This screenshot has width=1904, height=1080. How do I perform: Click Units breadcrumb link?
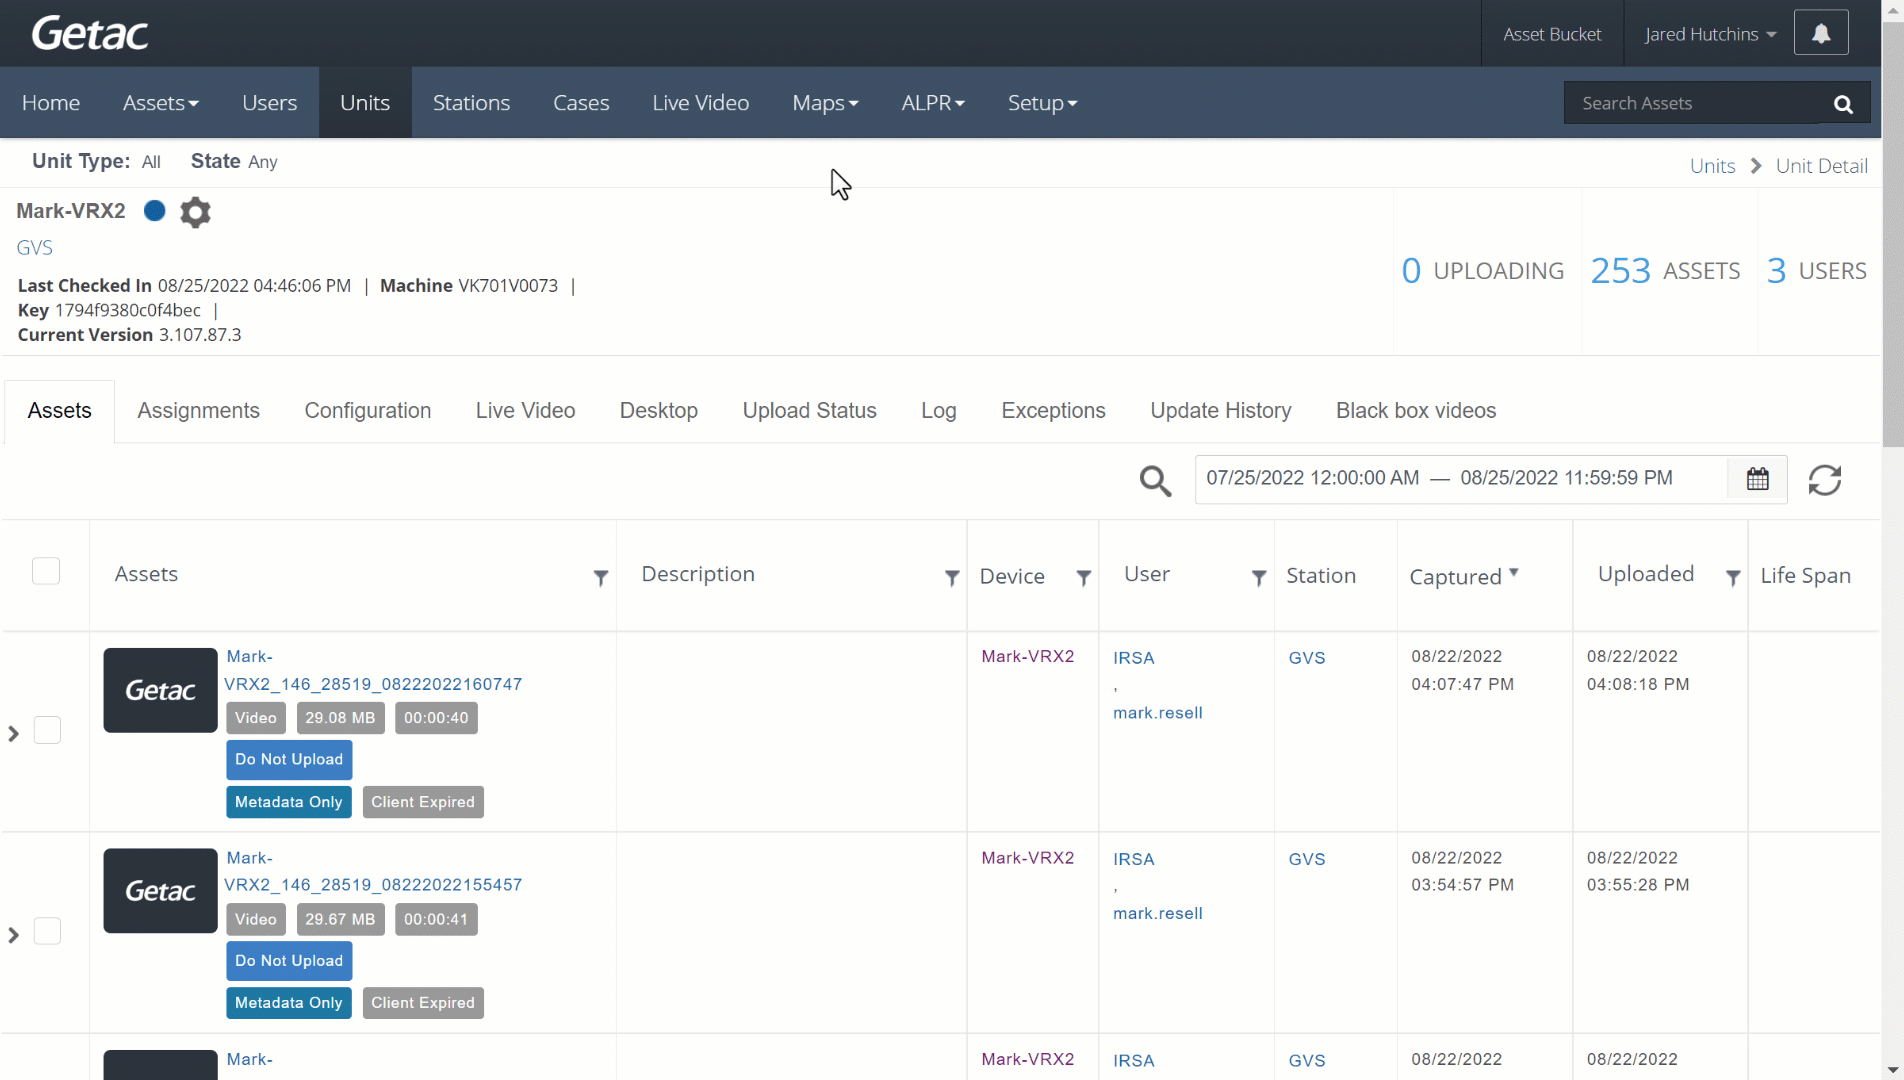pyautogui.click(x=1712, y=166)
